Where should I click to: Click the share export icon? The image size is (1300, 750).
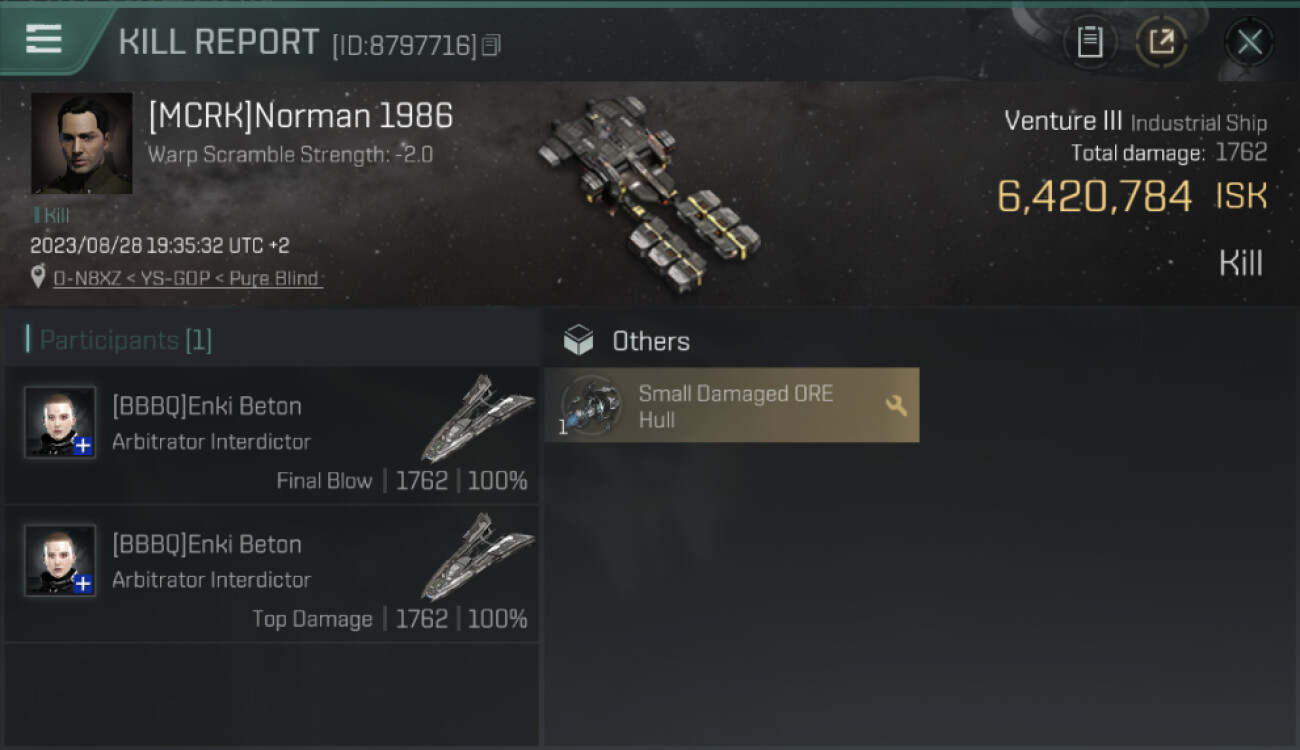(x=1162, y=42)
